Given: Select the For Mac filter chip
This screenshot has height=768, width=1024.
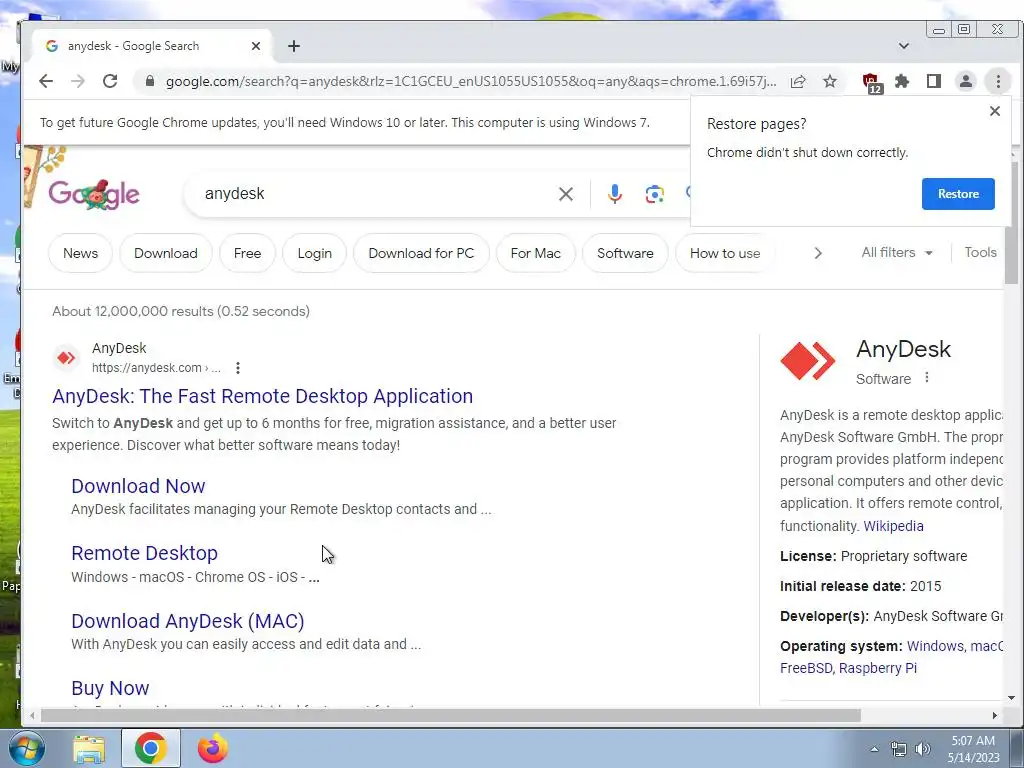Looking at the screenshot, I should point(536,253).
